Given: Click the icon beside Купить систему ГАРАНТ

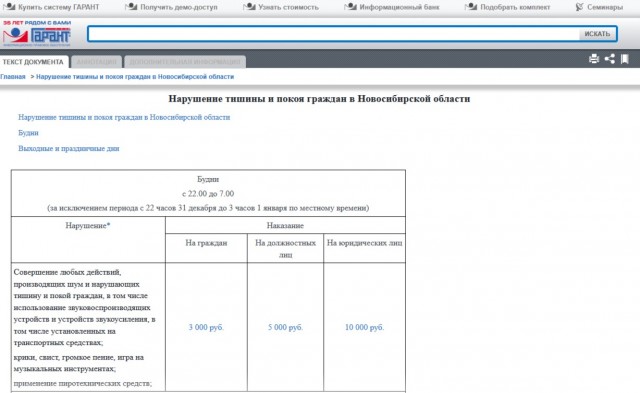Looking at the screenshot, I should (x=9, y=7).
